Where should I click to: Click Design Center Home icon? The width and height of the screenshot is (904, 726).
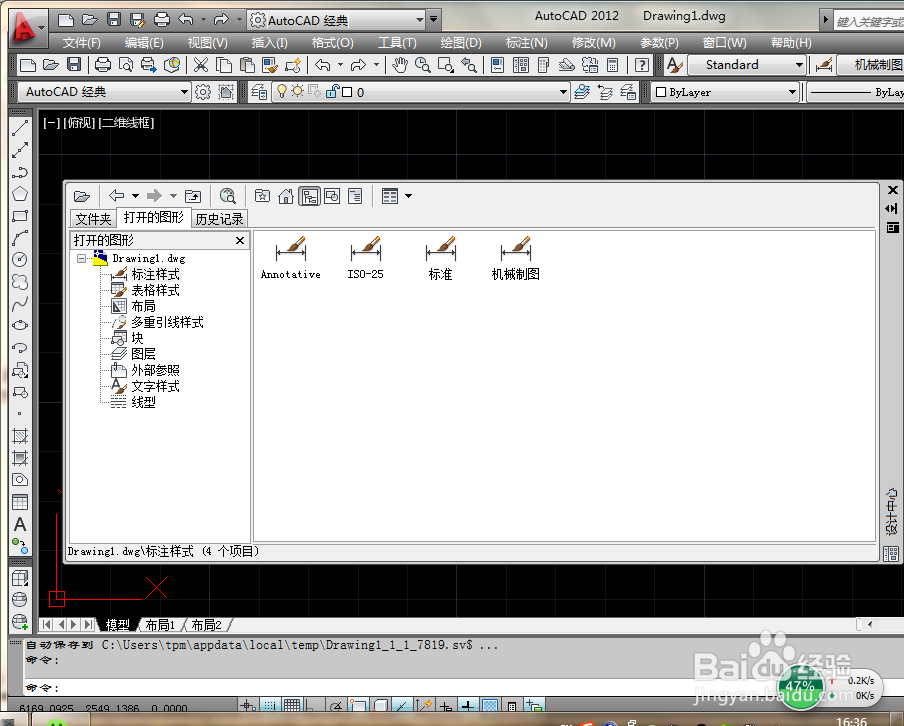click(286, 197)
